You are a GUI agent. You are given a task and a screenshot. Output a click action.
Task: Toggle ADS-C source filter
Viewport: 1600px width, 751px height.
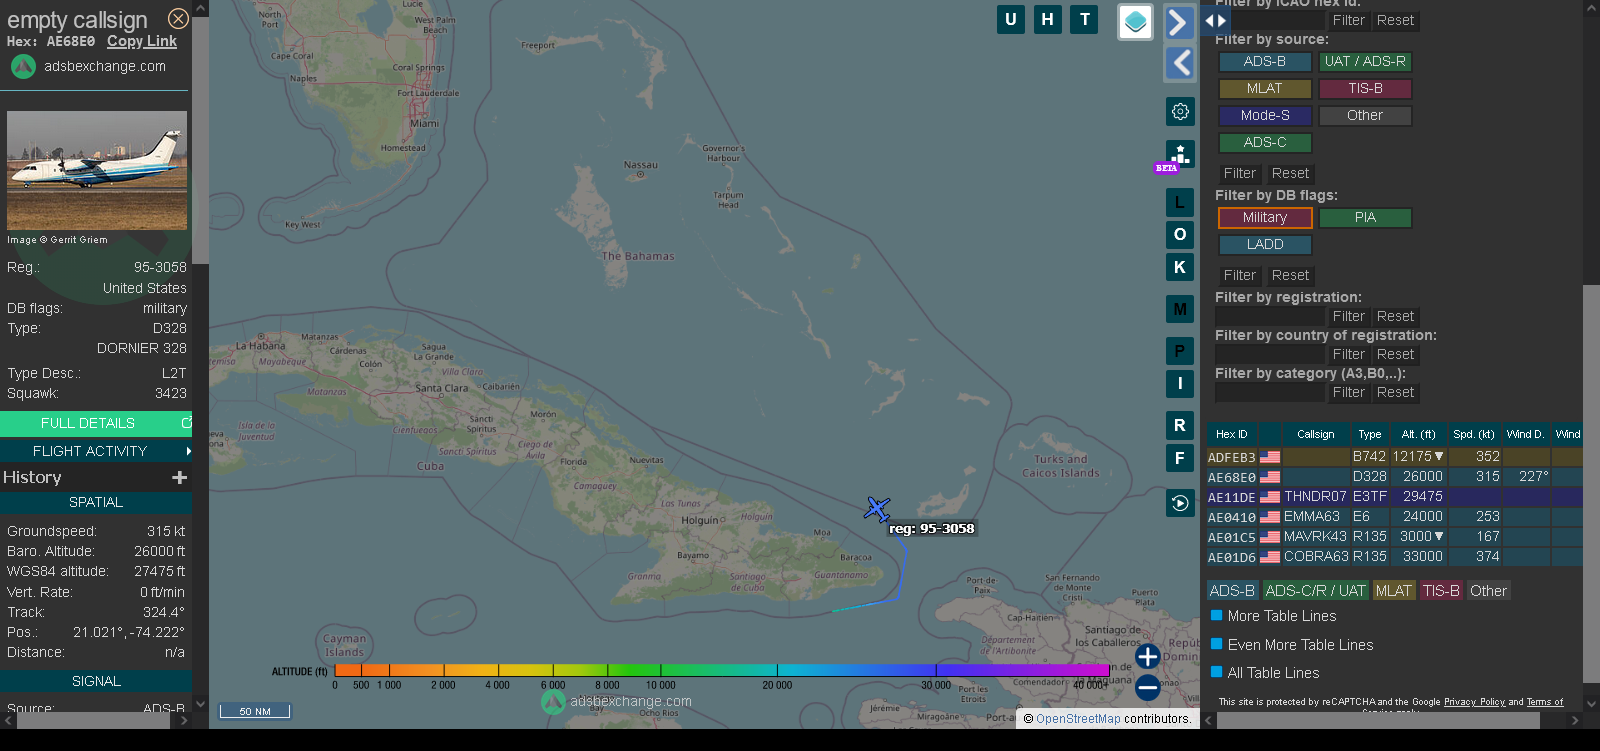point(1265,143)
